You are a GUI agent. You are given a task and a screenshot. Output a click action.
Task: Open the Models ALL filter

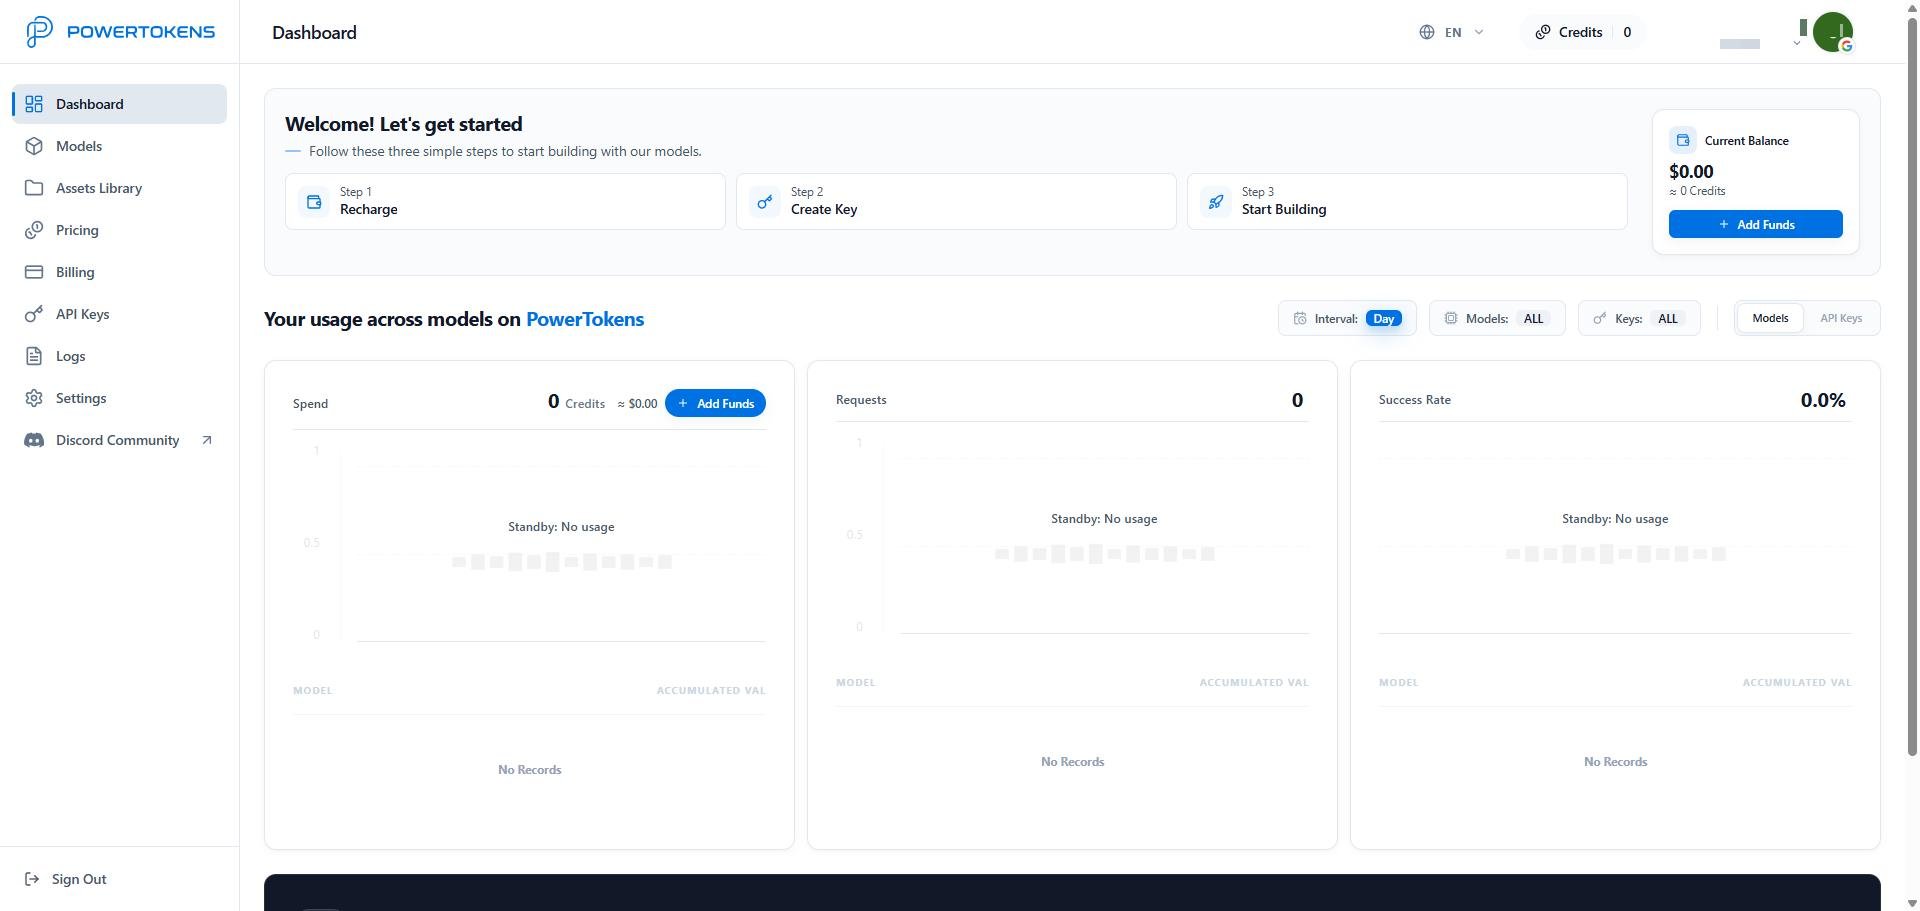[1497, 319]
